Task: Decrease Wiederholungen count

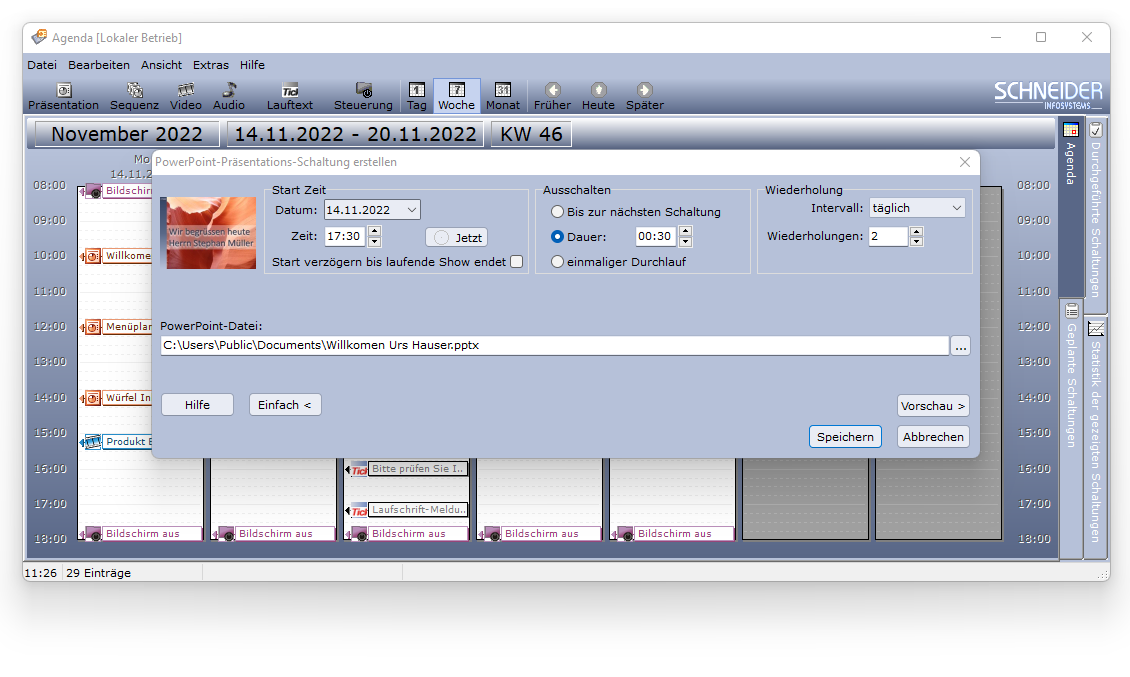Action: 916,242
